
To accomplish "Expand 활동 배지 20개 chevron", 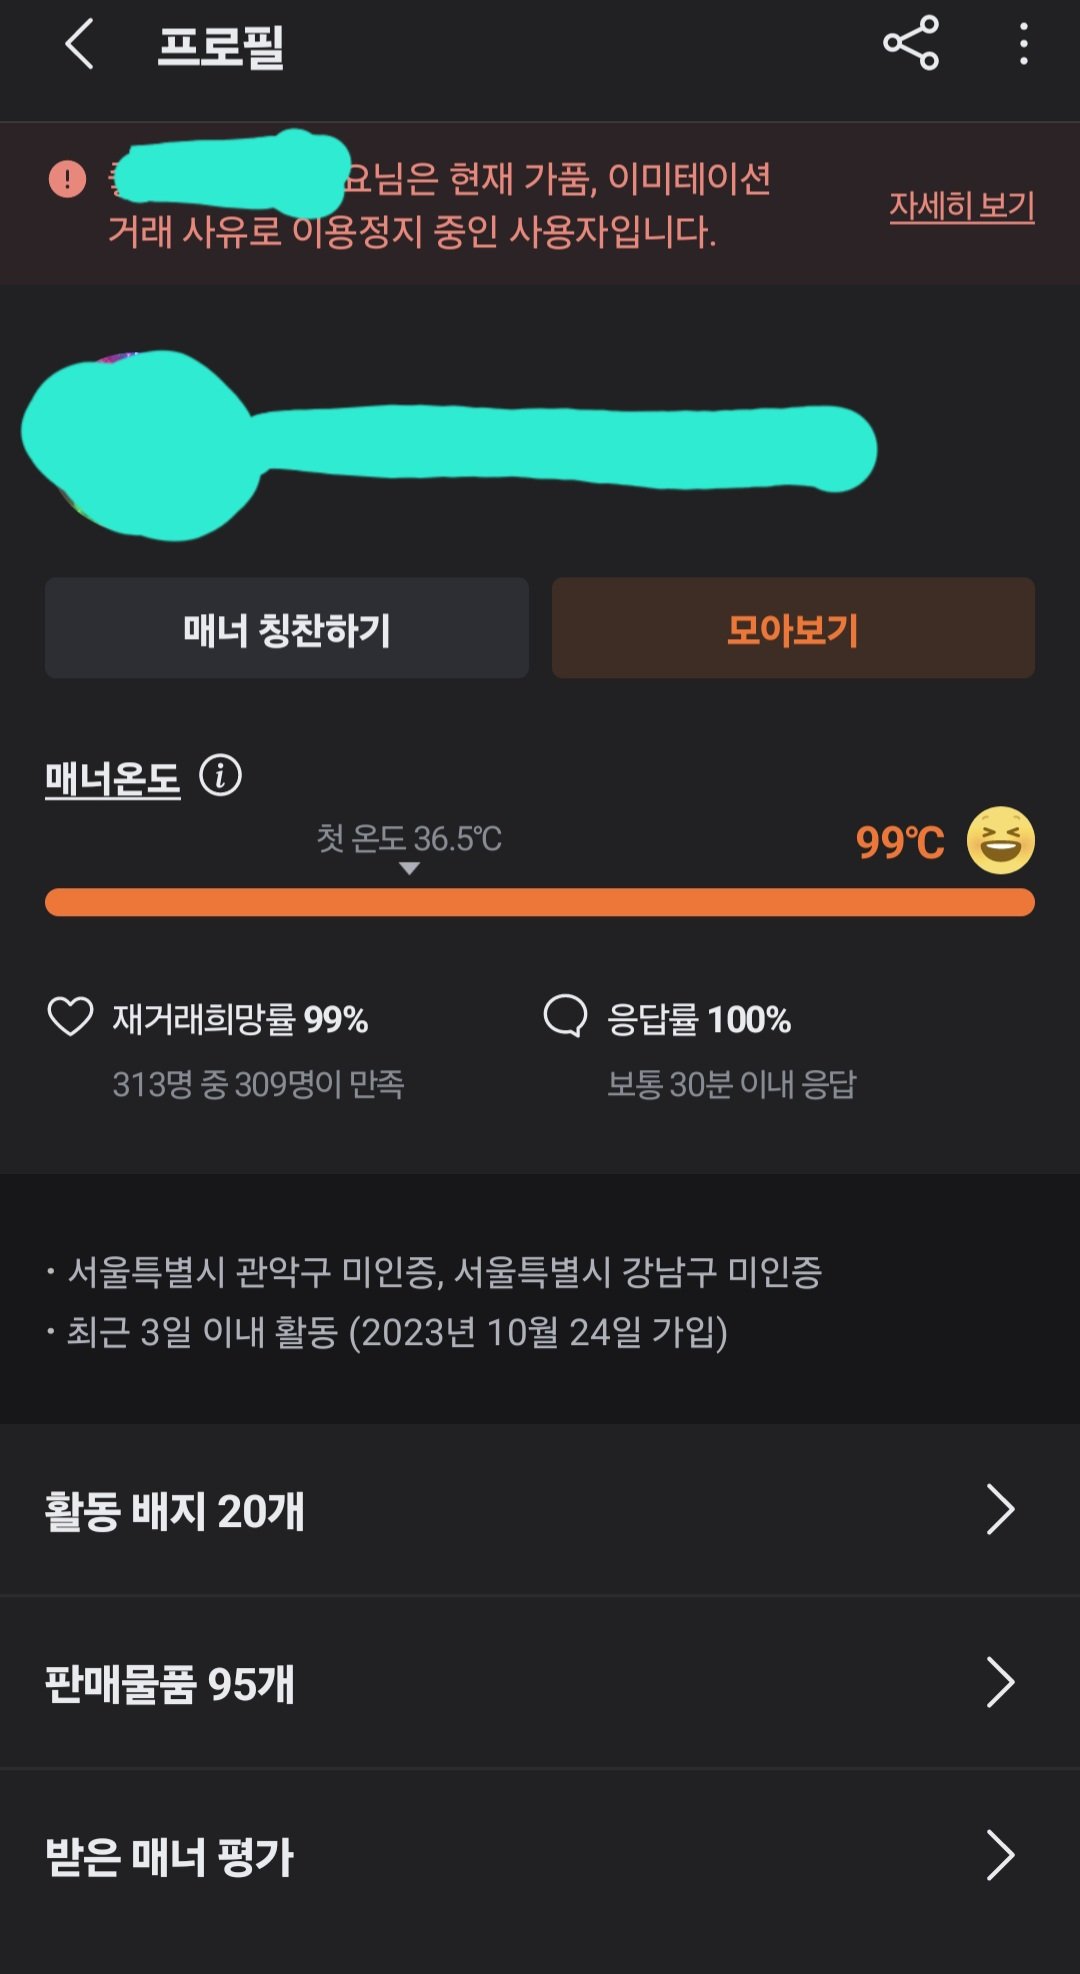I will [x=1000, y=1509].
